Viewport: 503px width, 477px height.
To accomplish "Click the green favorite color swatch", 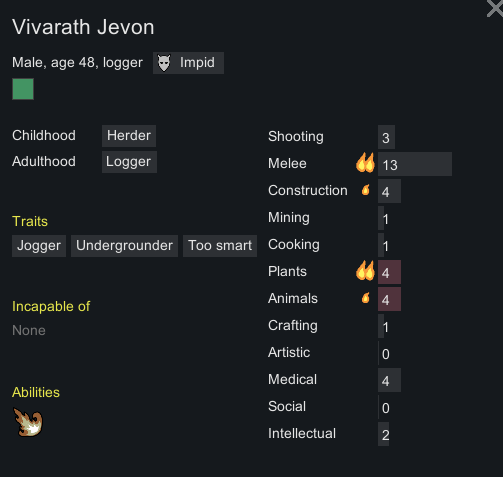I will [x=23, y=89].
